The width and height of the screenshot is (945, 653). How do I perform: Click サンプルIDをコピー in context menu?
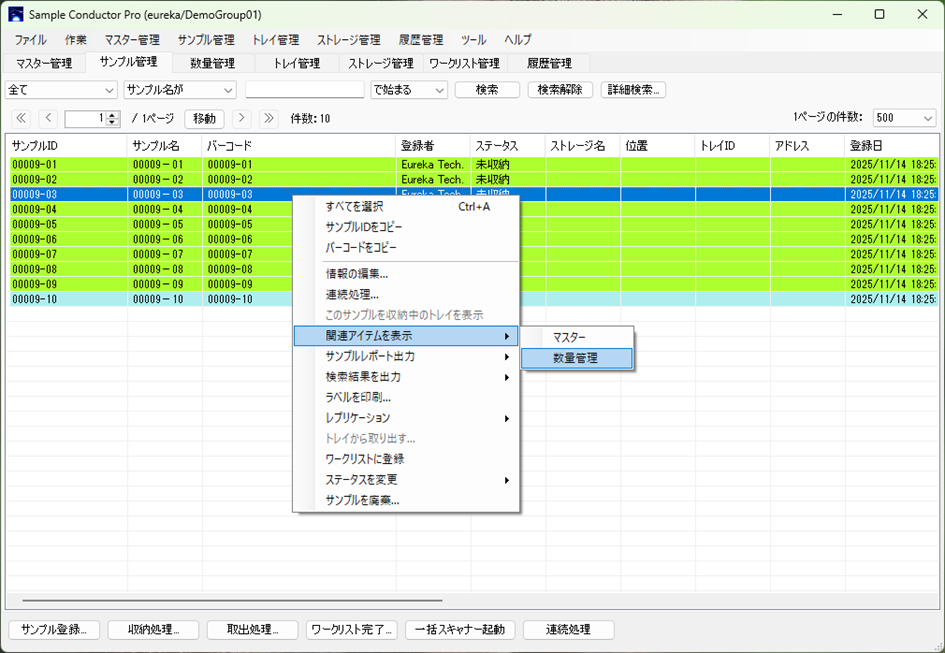[364, 227]
